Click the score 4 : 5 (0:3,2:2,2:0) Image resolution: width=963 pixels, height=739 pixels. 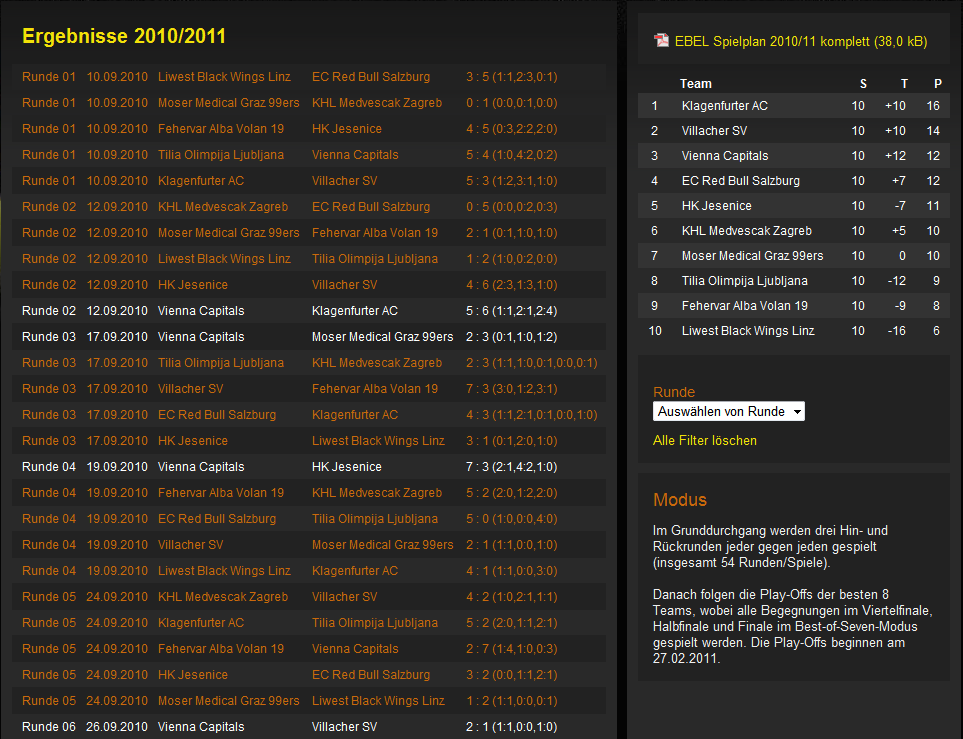512,128
